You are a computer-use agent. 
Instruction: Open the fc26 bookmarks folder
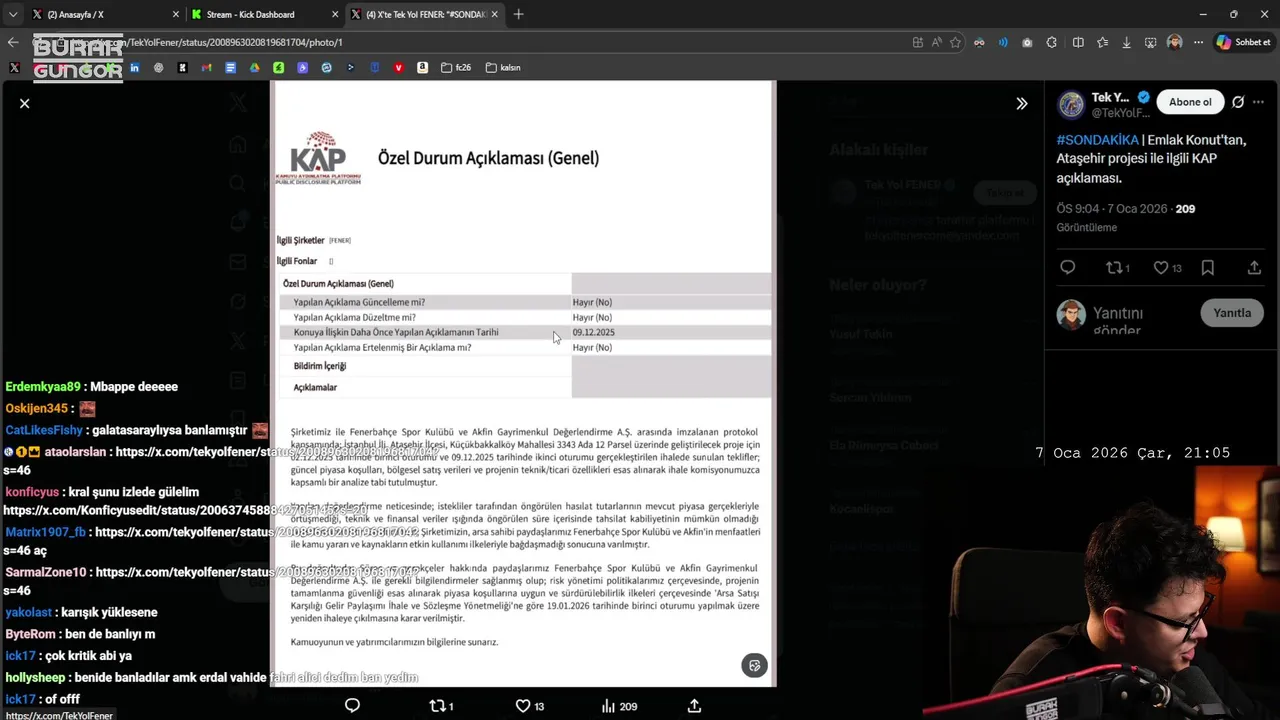(455, 68)
